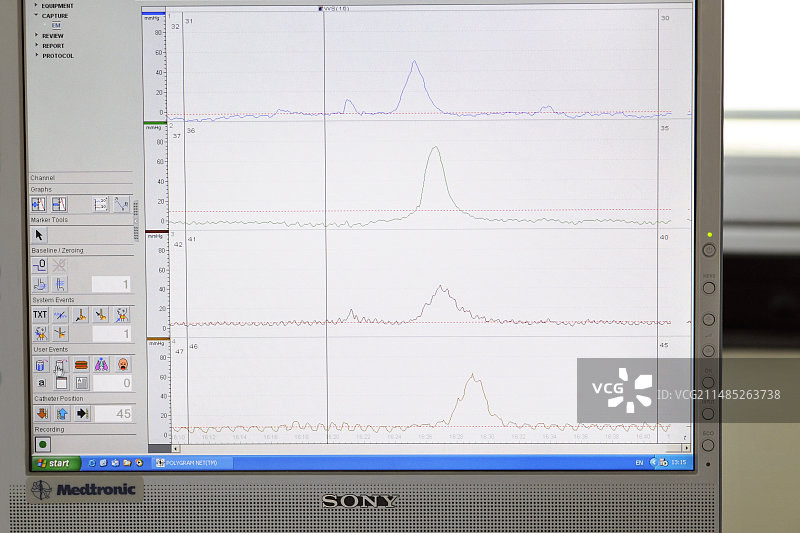
Task: Open the Windows start menu
Action: coord(56,463)
